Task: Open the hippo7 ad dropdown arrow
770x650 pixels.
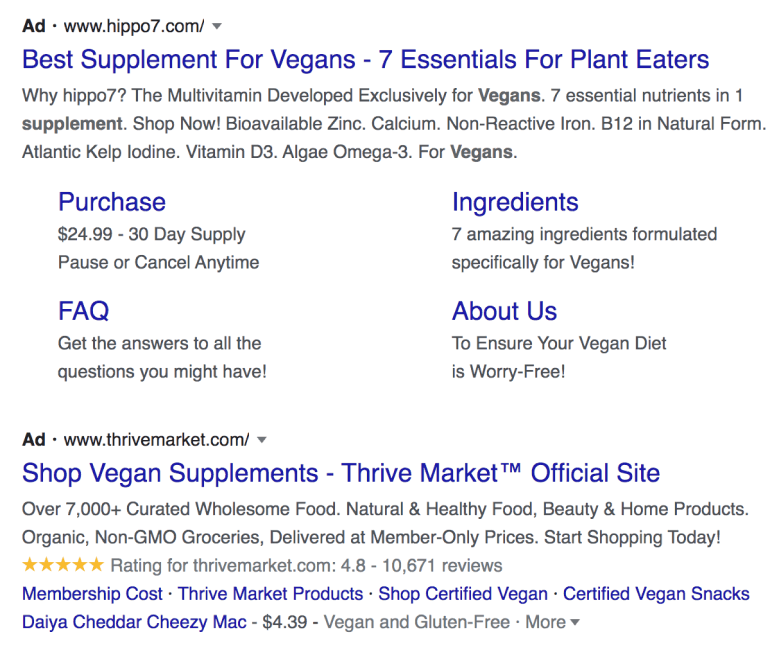Action: pos(218,26)
